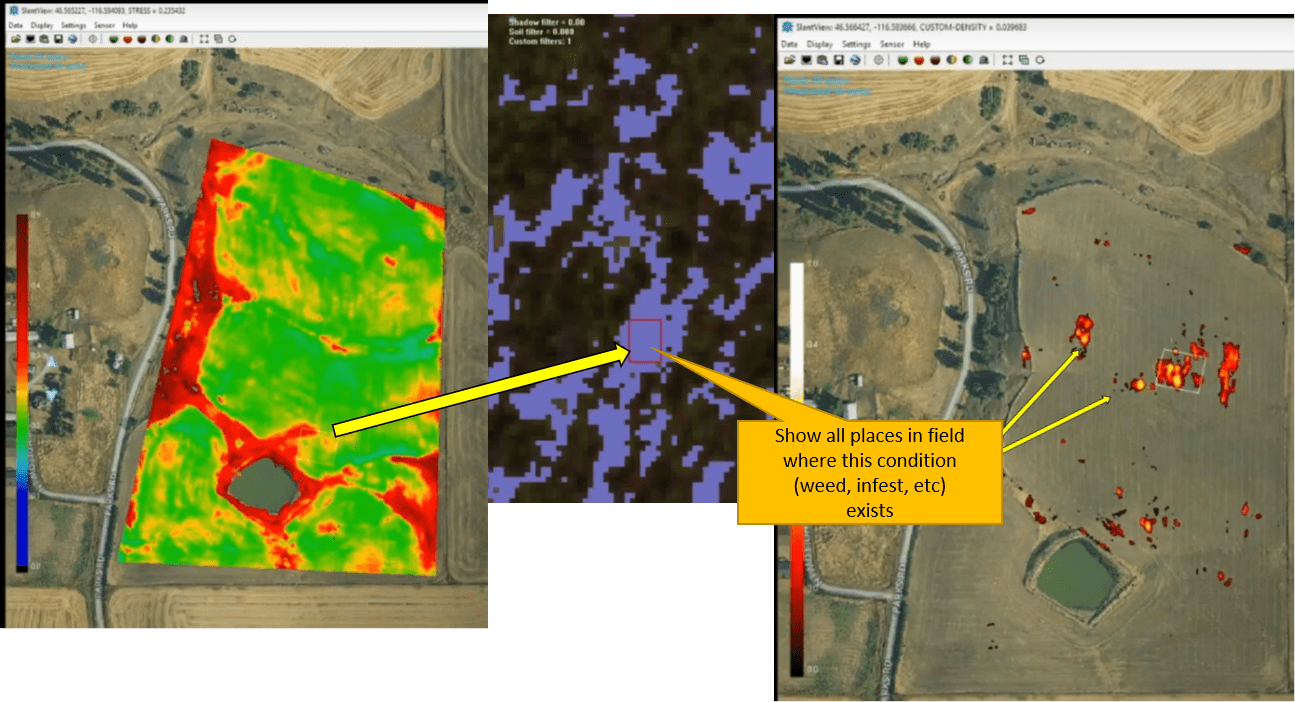This screenshot has width=1295, height=702.
Task: Open the Data menu on the left window
Action: 17,26
